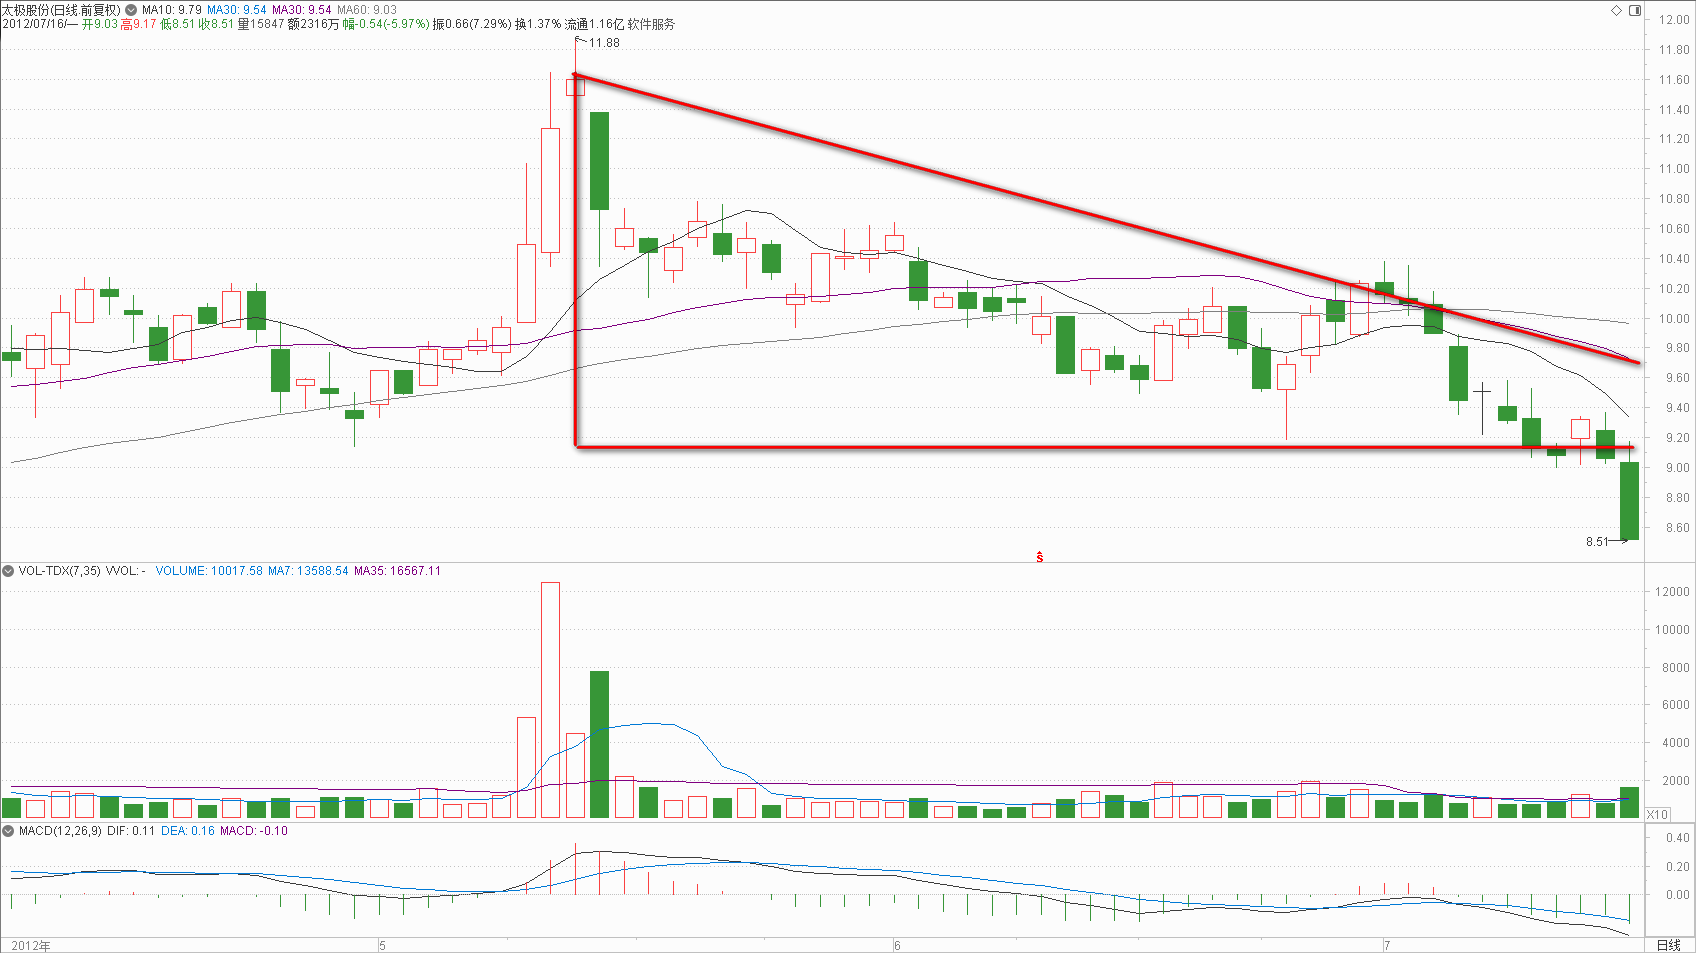Click the DIF: 0.11 label
The width and height of the screenshot is (1696, 953).
[x=131, y=831]
